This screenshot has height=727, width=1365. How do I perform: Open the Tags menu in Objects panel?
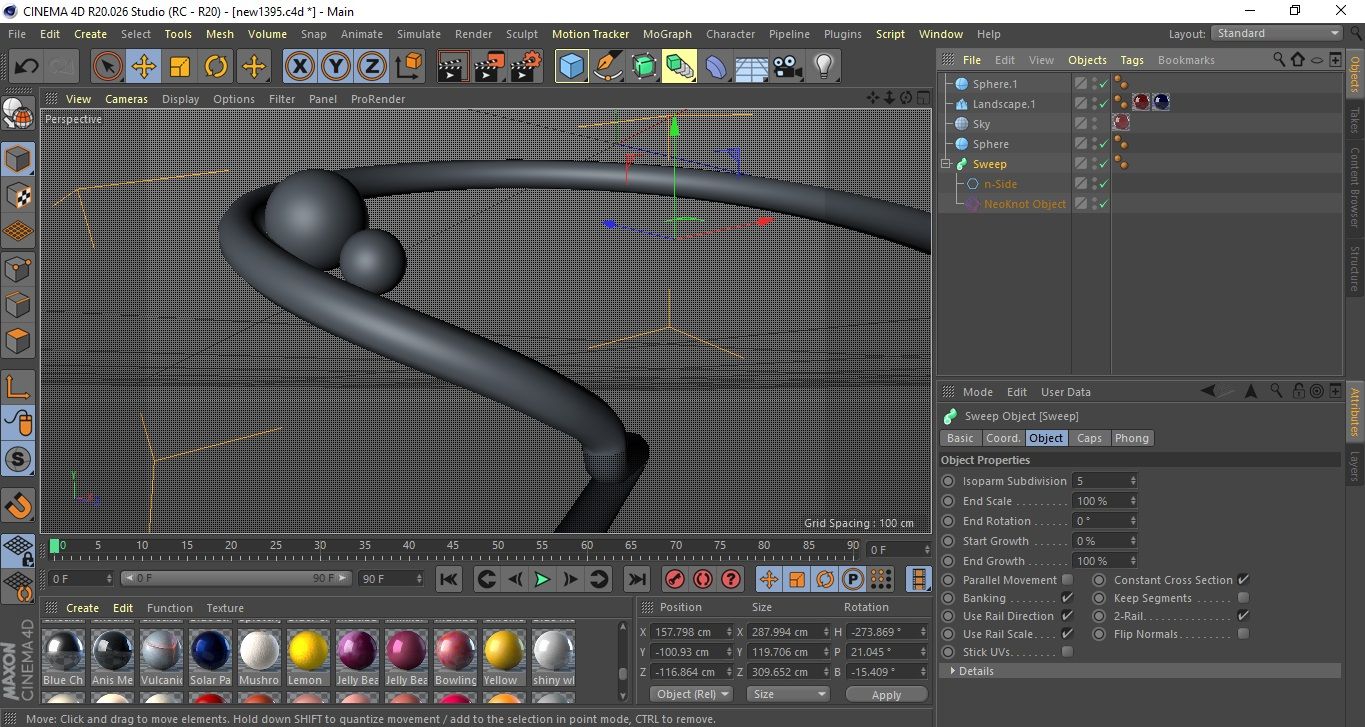[1132, 60]
